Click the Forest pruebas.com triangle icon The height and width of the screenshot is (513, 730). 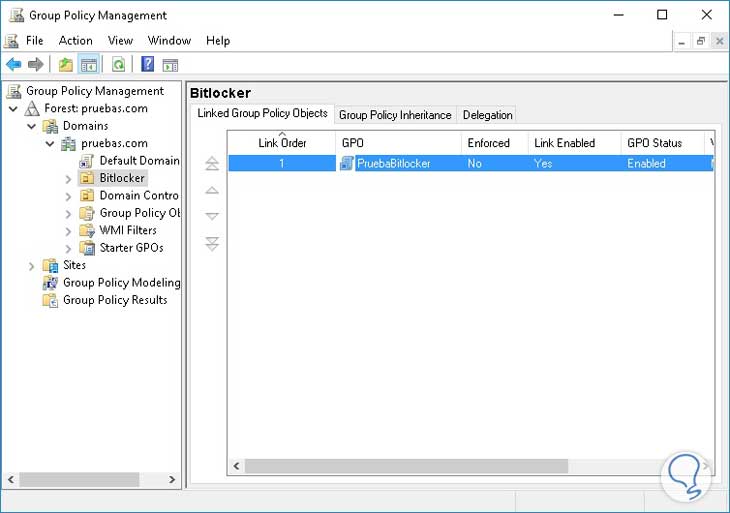point(32,108)
